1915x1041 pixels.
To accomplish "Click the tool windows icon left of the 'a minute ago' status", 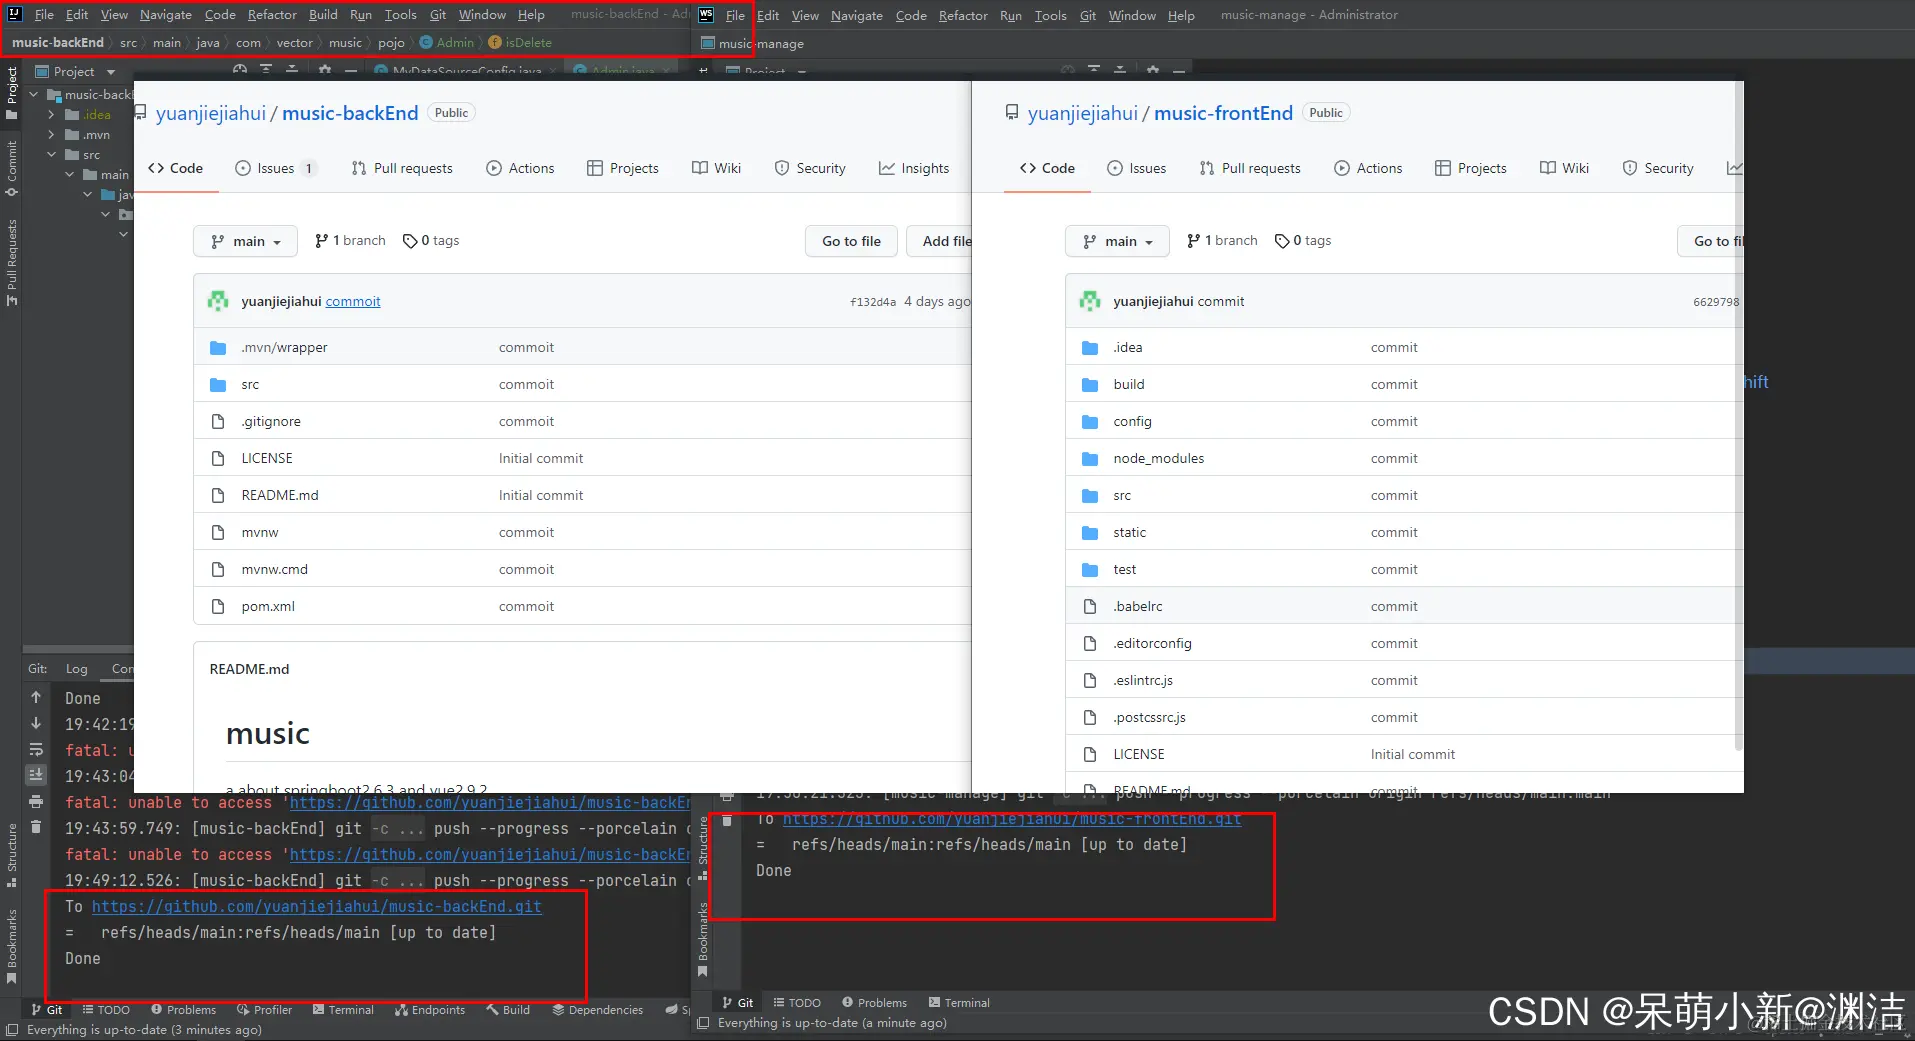I will pos(703,1023).
